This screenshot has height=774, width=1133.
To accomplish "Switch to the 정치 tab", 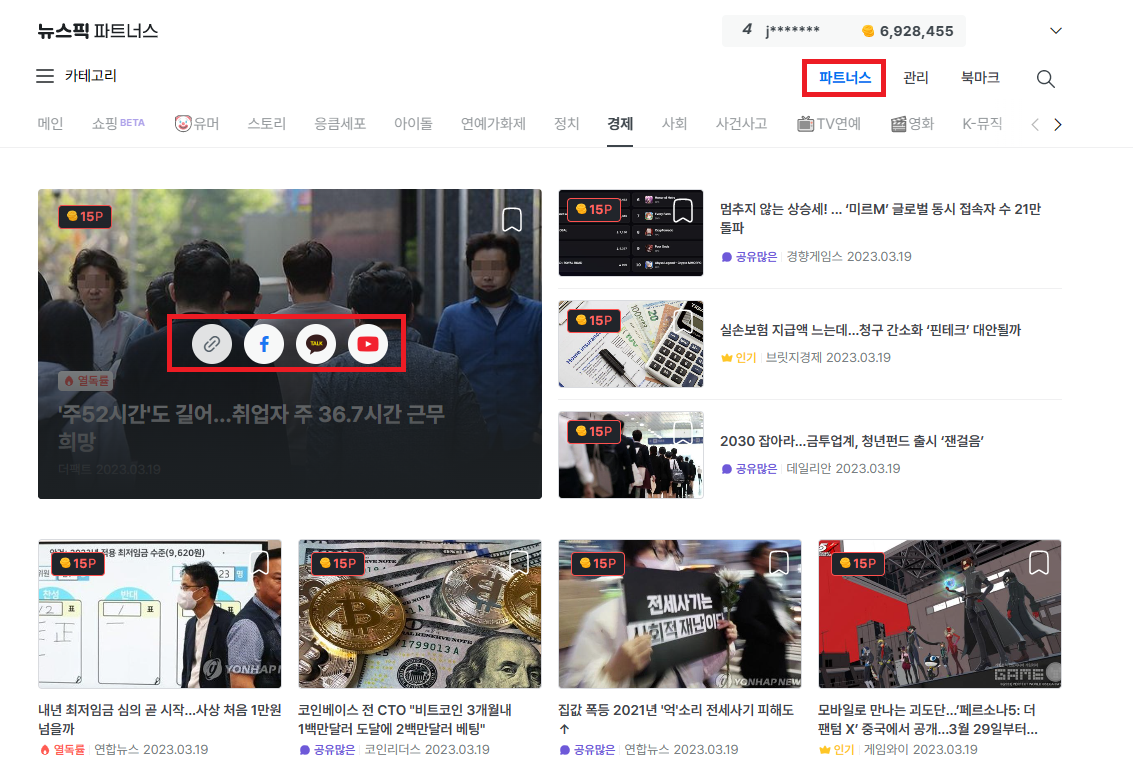I will tap(565, 124).
